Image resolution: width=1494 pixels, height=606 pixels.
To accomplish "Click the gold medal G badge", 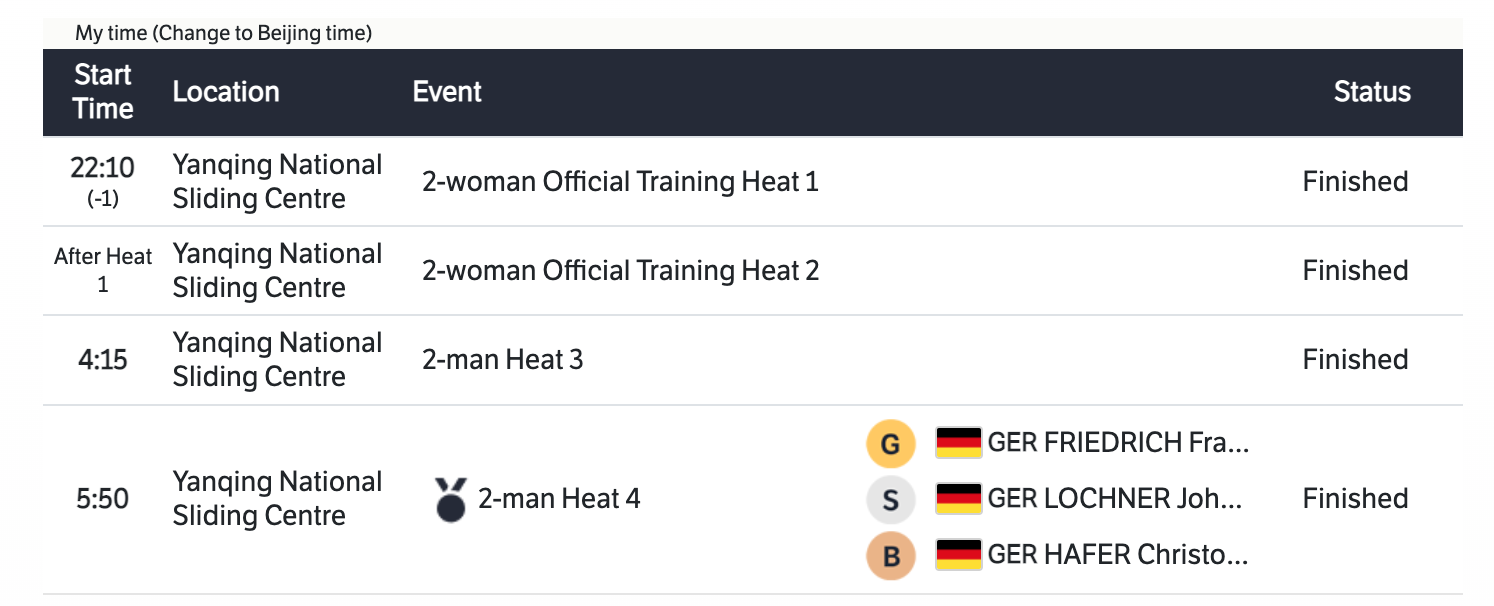I will 891,443.
